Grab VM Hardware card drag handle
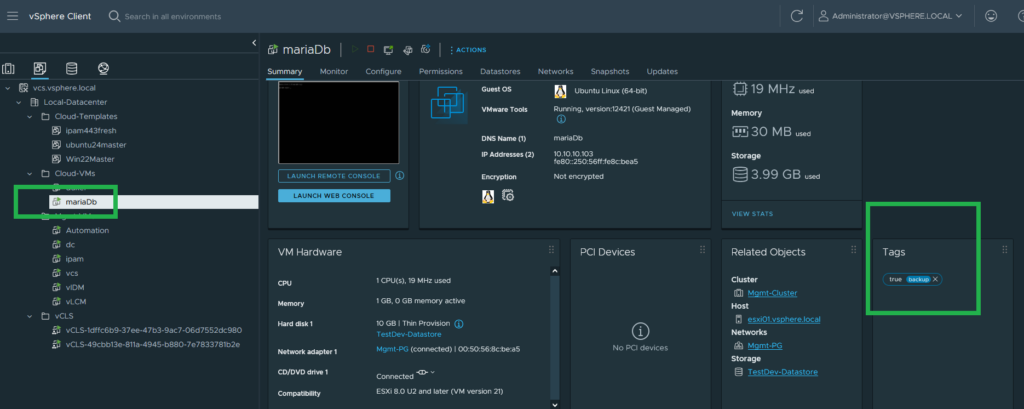 click(x=551, y=250)
